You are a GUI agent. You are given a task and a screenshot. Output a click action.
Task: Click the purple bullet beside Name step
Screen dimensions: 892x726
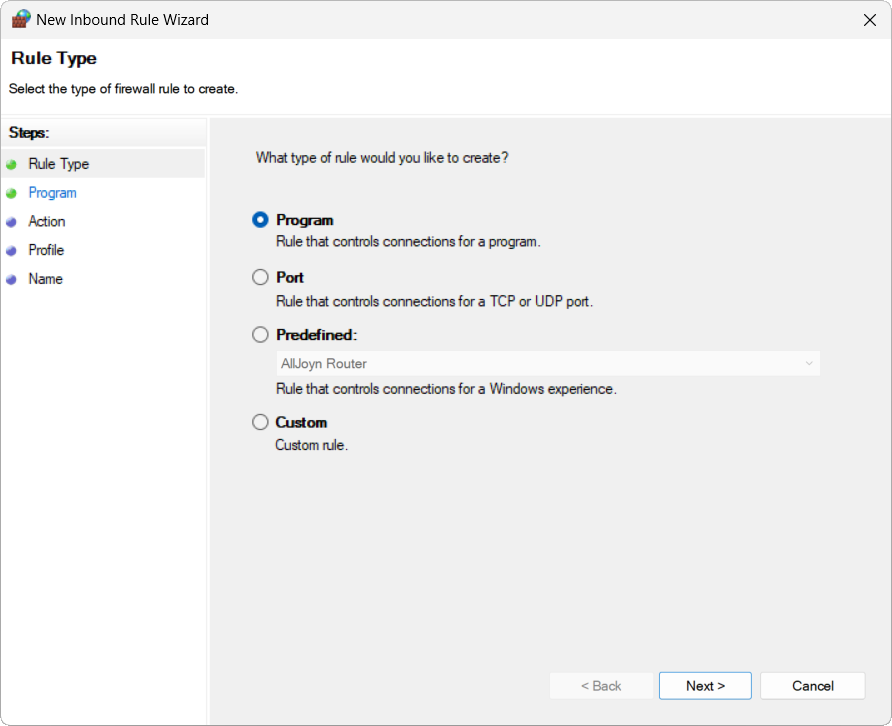click(11, 279)
